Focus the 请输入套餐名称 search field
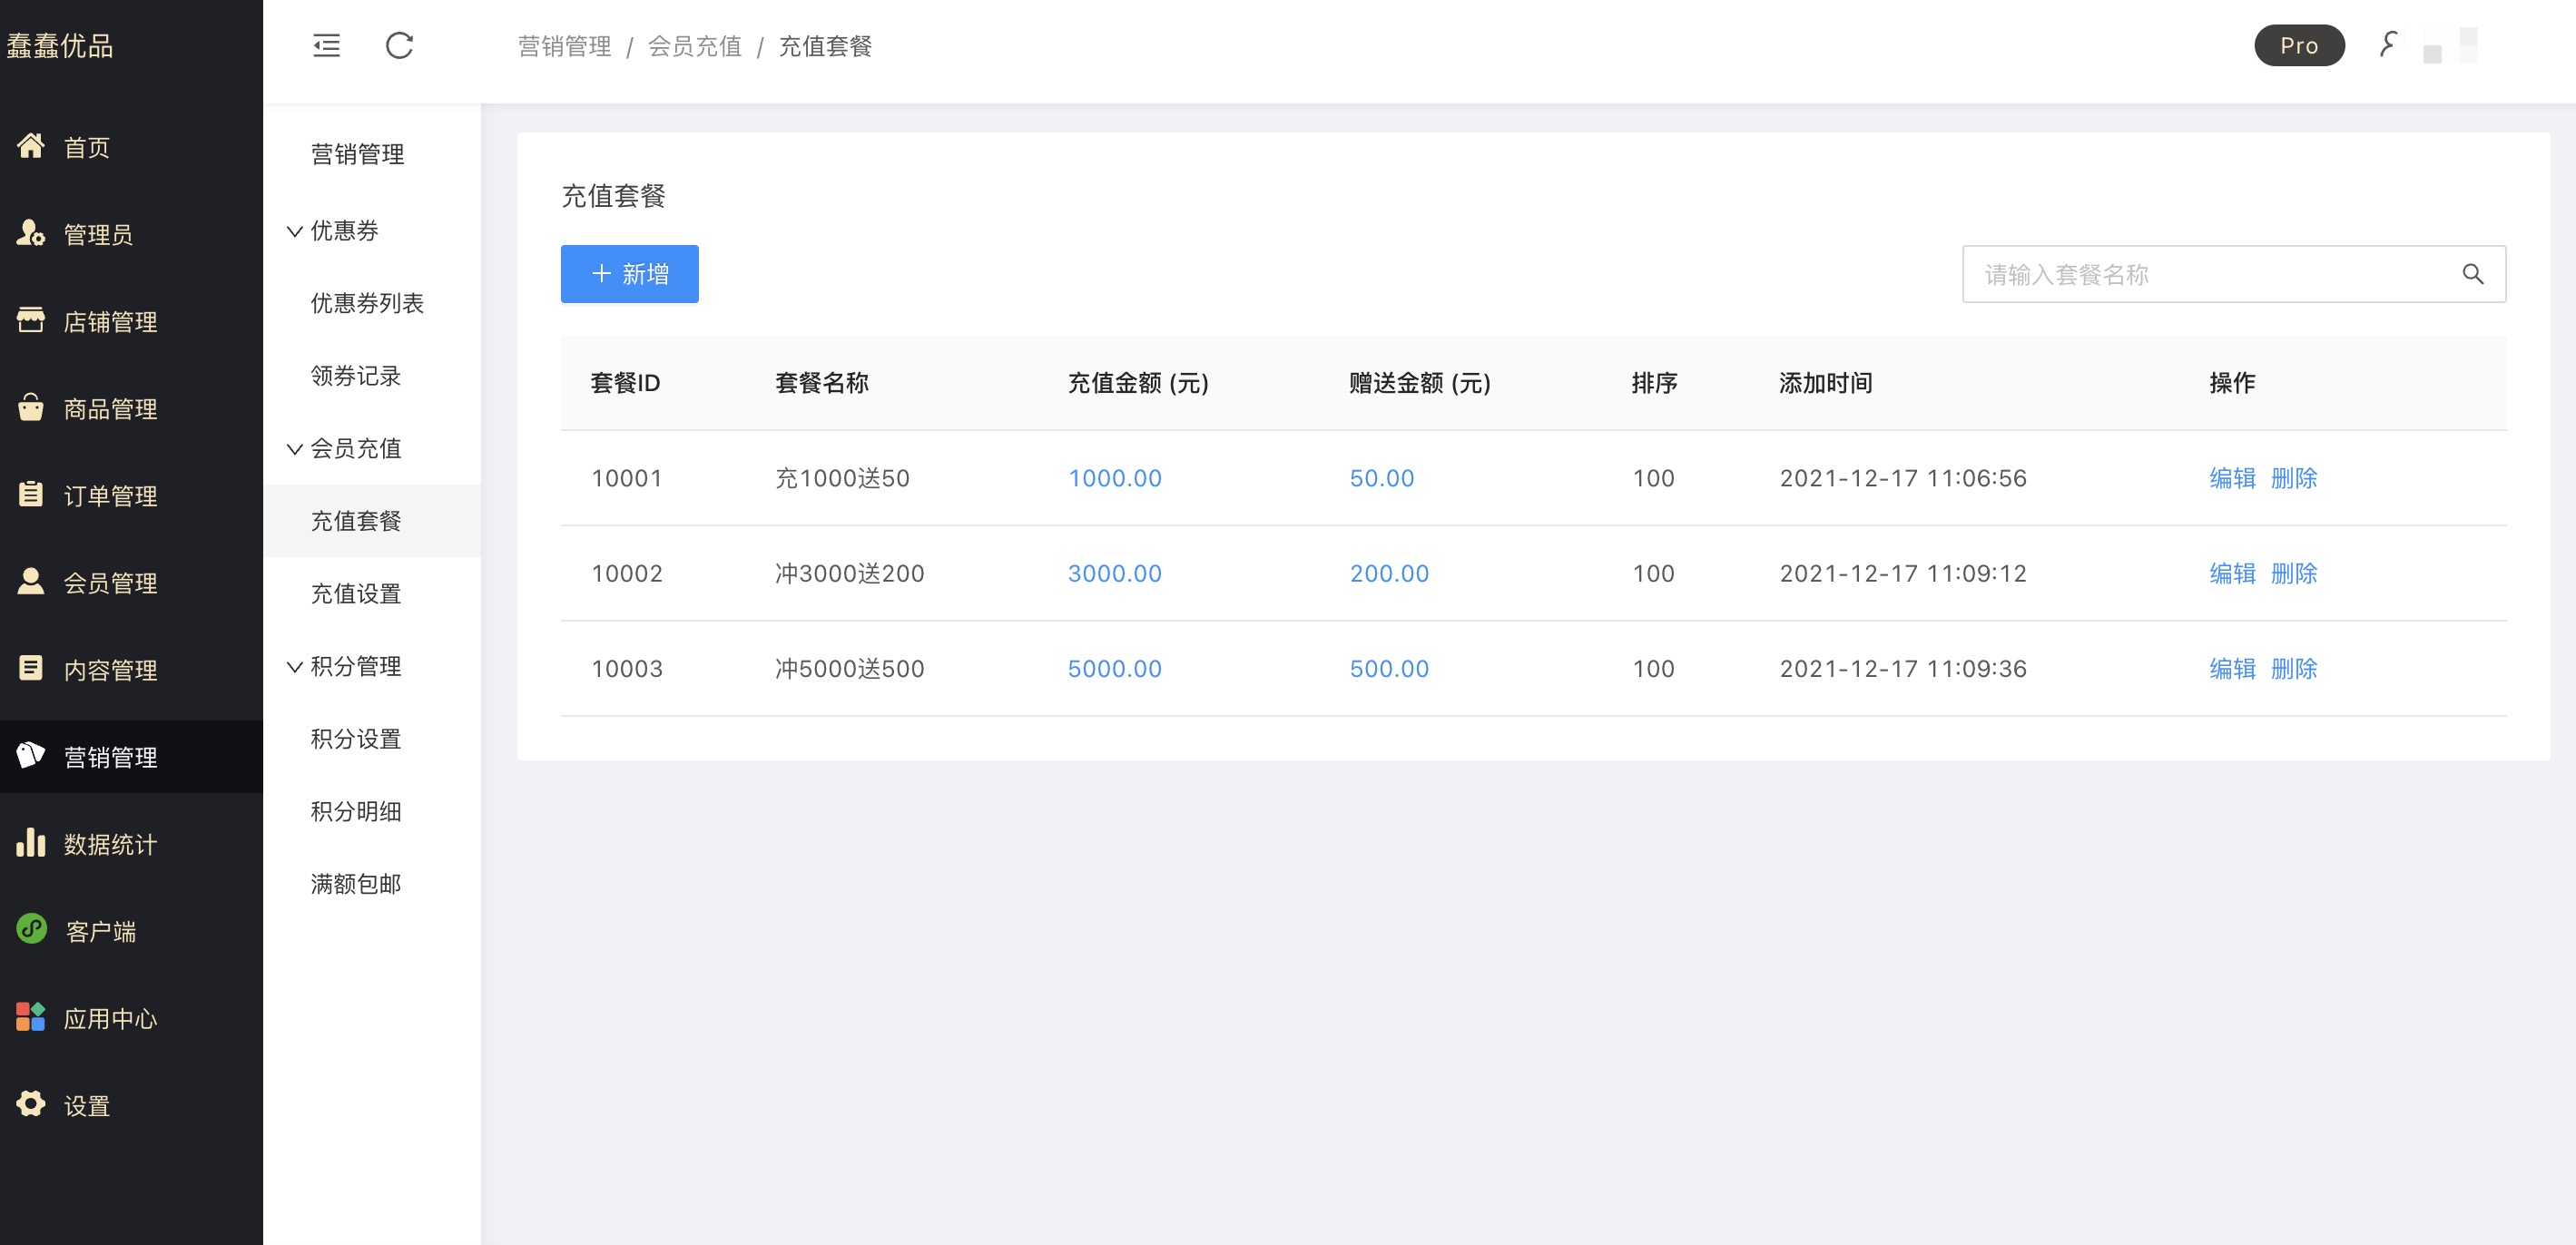 [x=2200, y=274]
